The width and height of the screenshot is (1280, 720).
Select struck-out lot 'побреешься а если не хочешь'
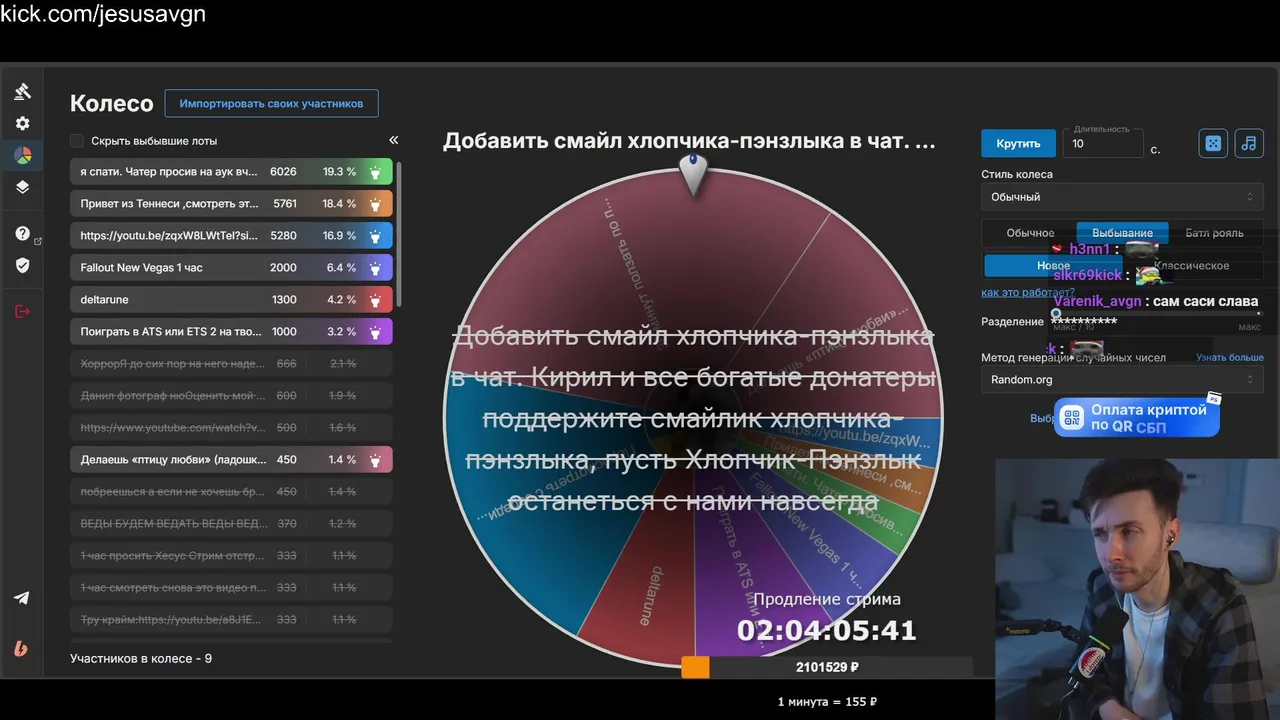click(x=231, y=492)
